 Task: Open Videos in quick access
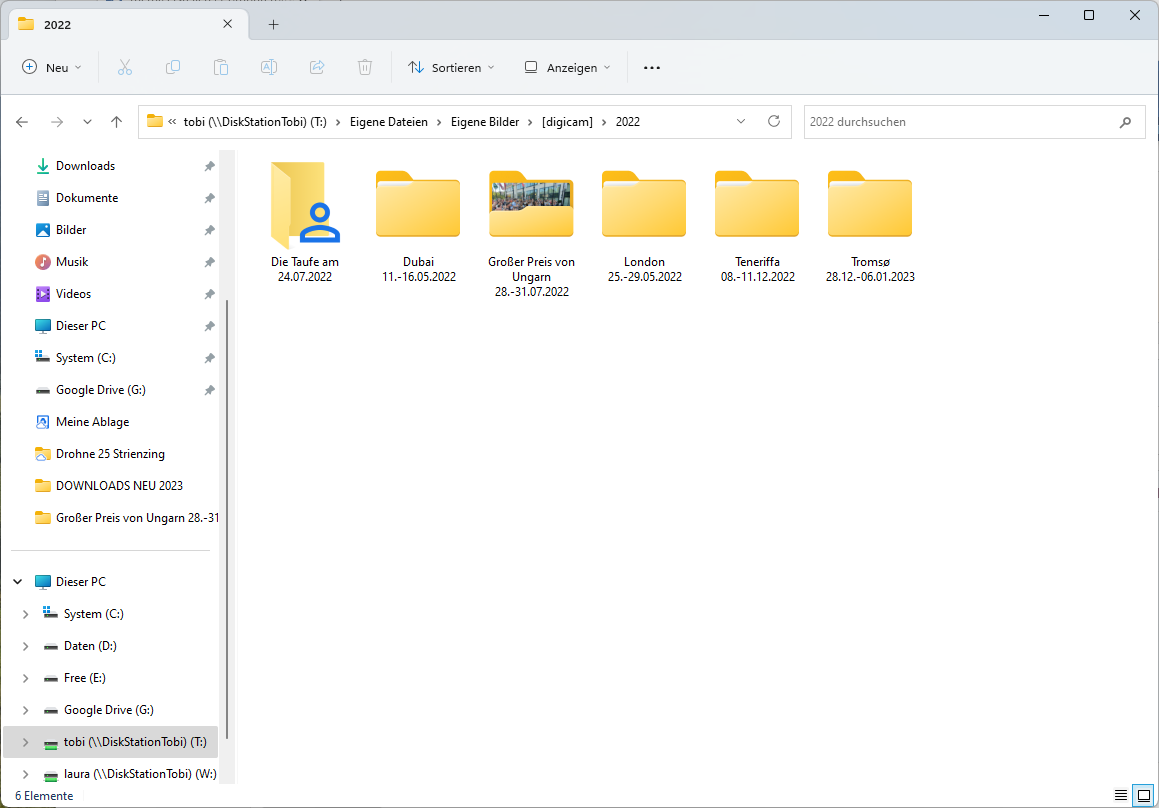(x=73, y=293)
